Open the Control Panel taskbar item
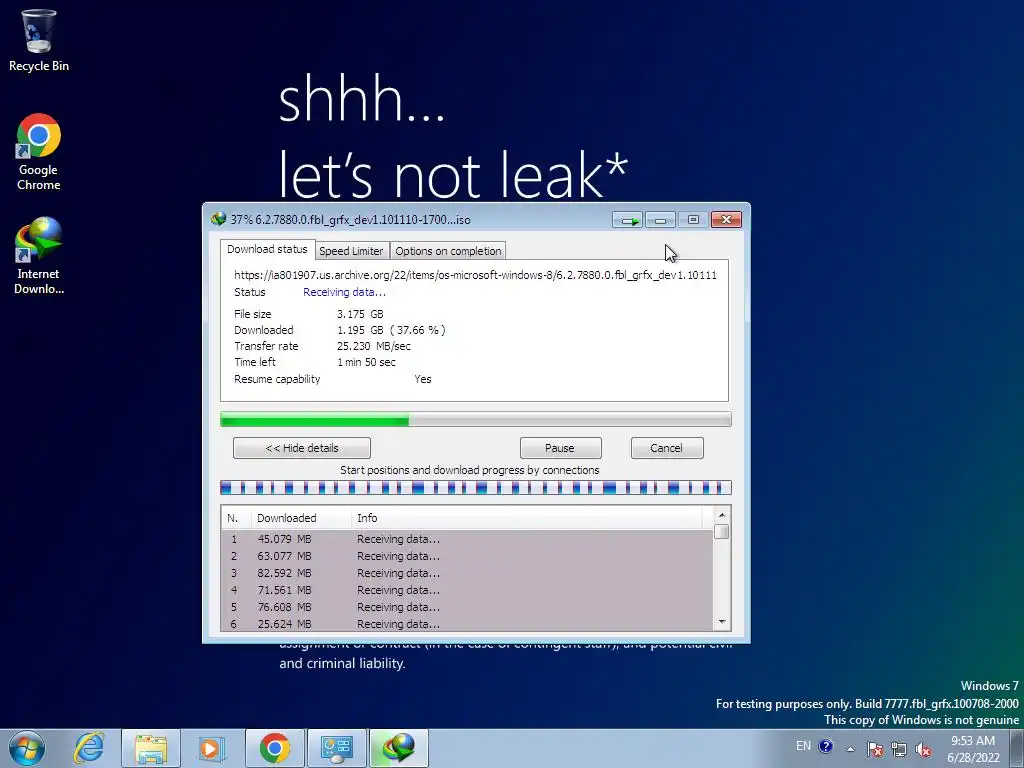The height and width of the screenshot is (768, 1024). pyautogui.click(x=337, y=748)
